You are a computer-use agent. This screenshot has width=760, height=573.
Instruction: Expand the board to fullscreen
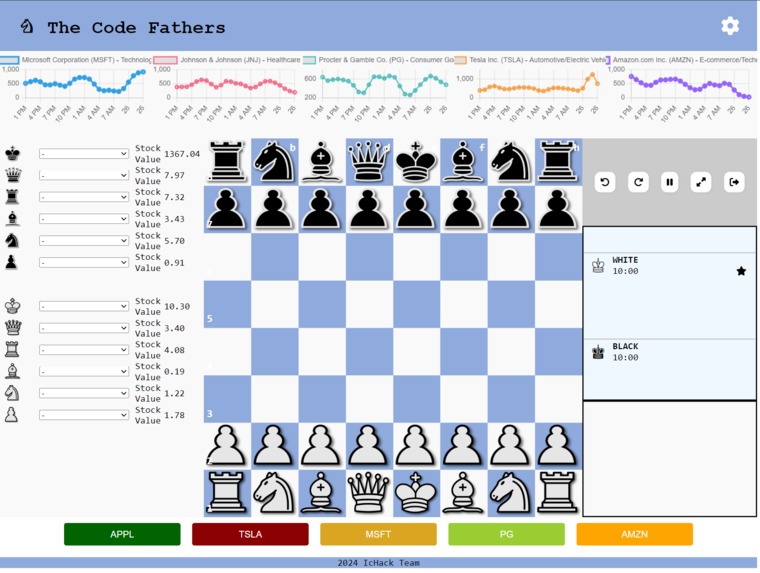click(x=701, y=182)
